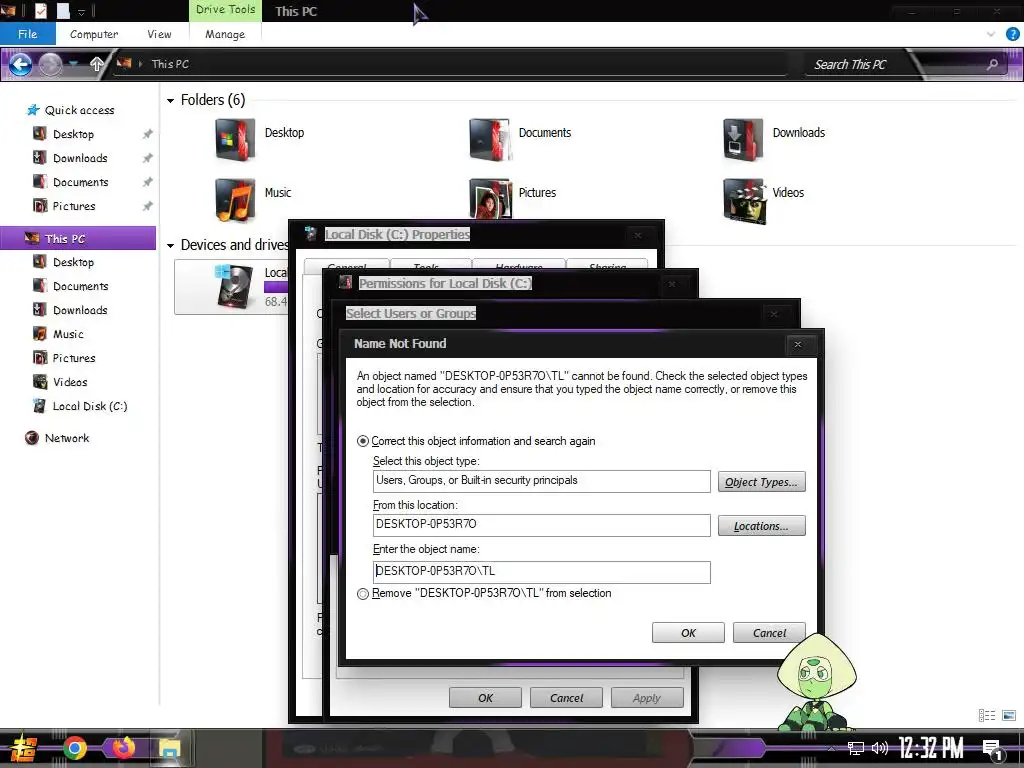The height and width of the screenshot is (768, 1024).
Task: Switch to large icons view layout
Action: click(x=1009, y=716)
